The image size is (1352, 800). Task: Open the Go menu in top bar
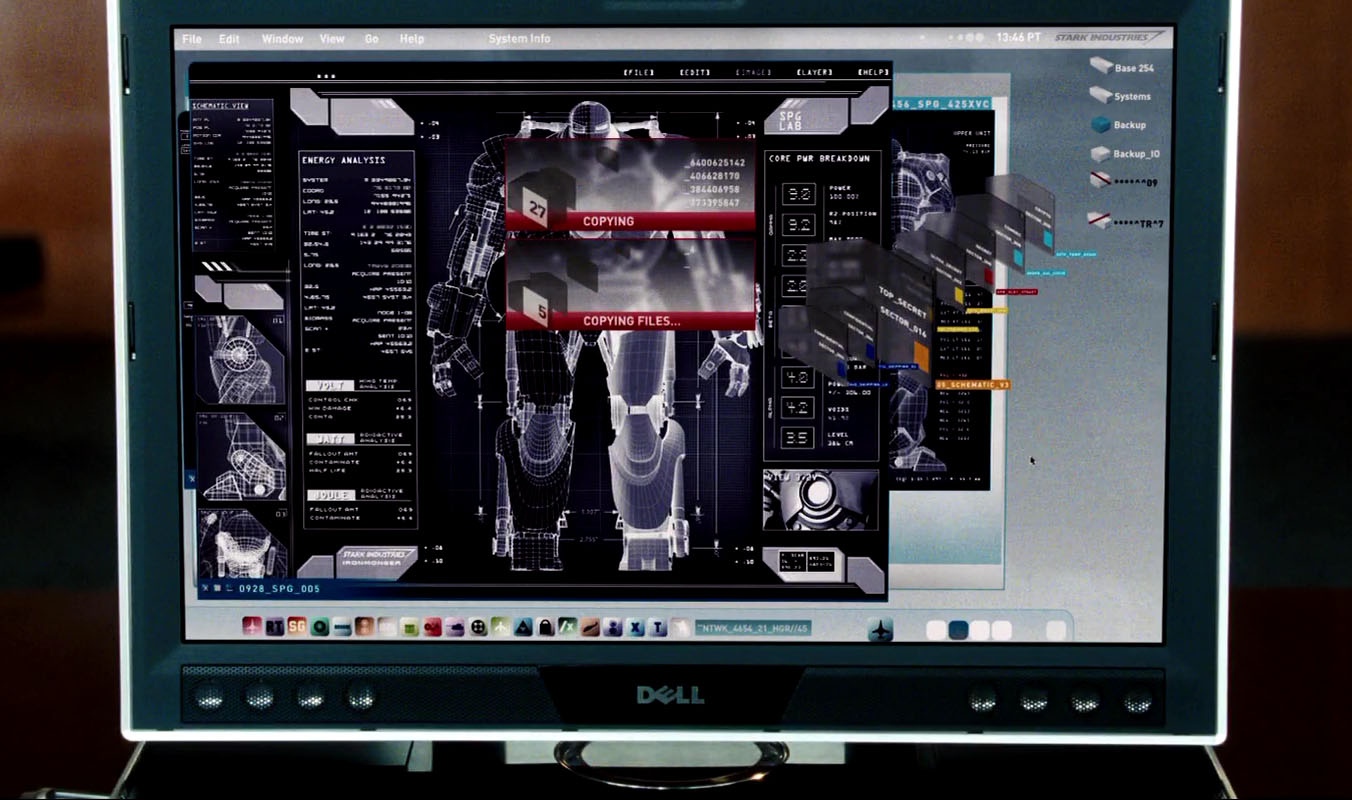click(371, 39)
